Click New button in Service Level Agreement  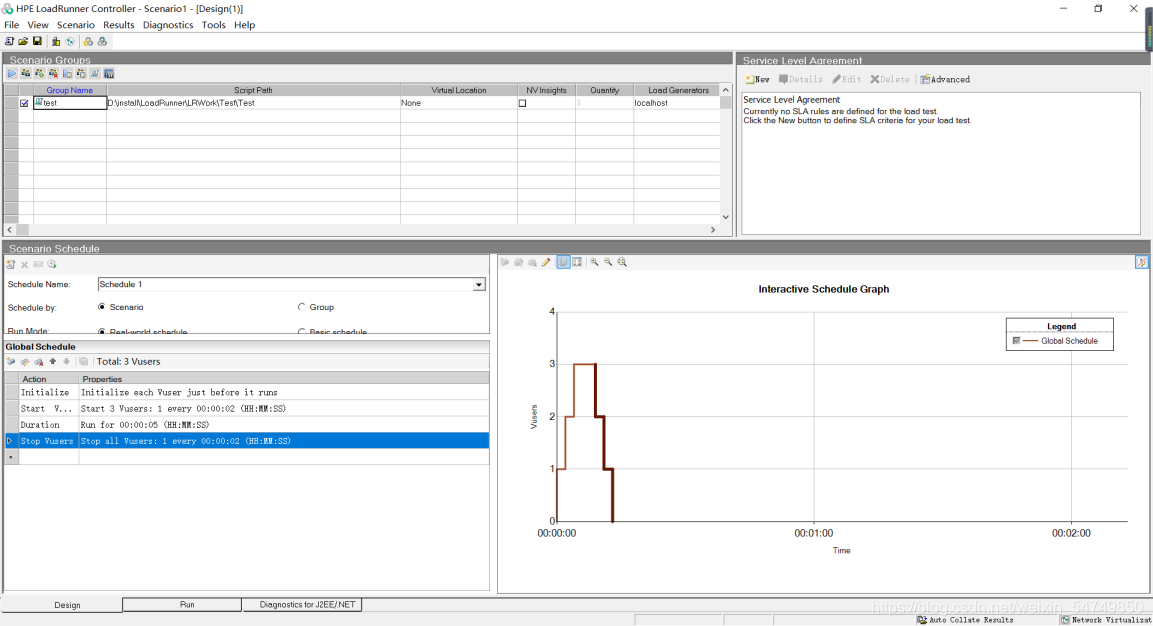(757, 79)
